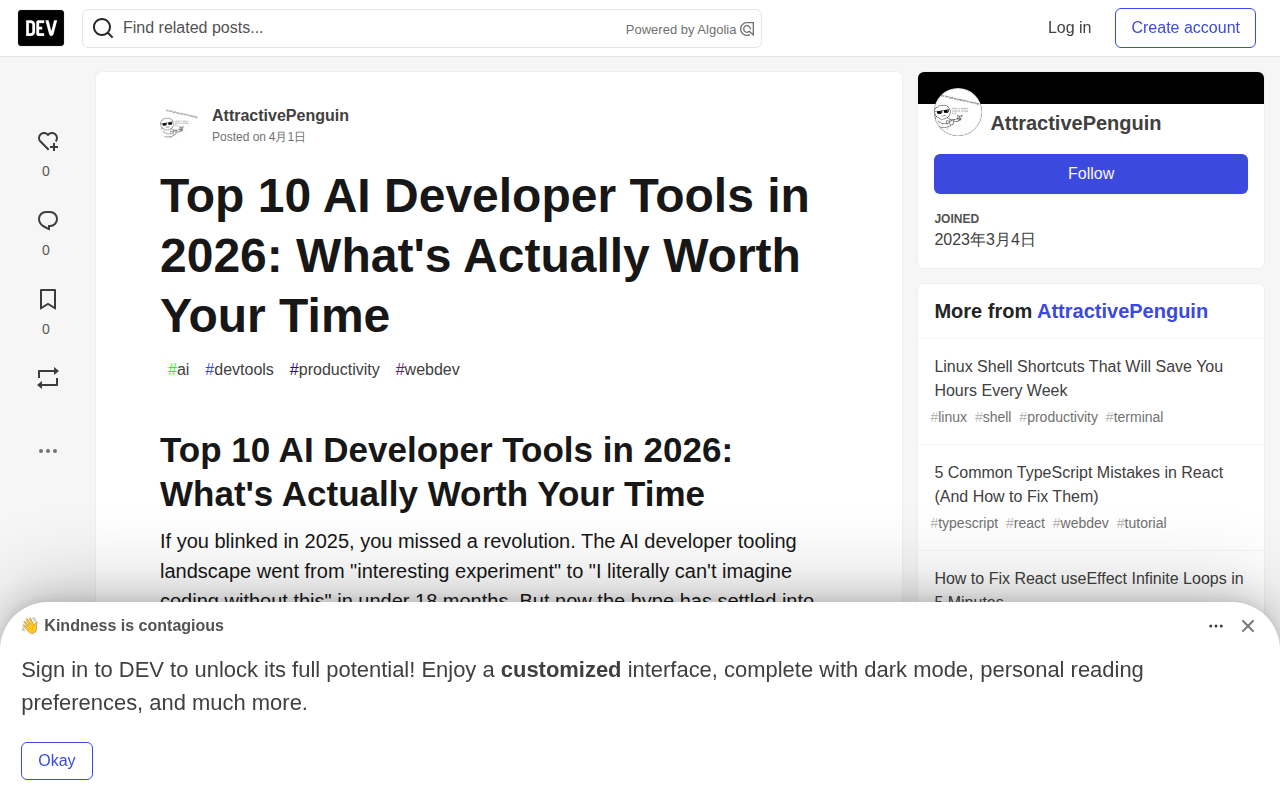
Task: Open the #ai tag under title
Action: (179, 369)
